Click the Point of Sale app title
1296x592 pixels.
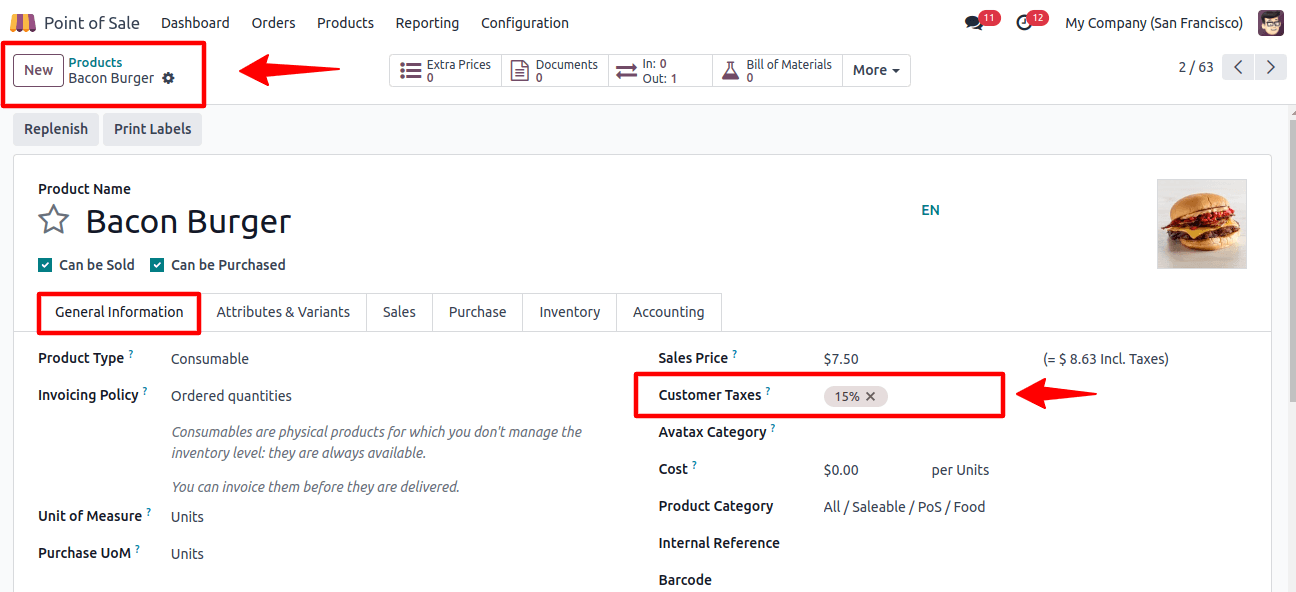point(92,22)
